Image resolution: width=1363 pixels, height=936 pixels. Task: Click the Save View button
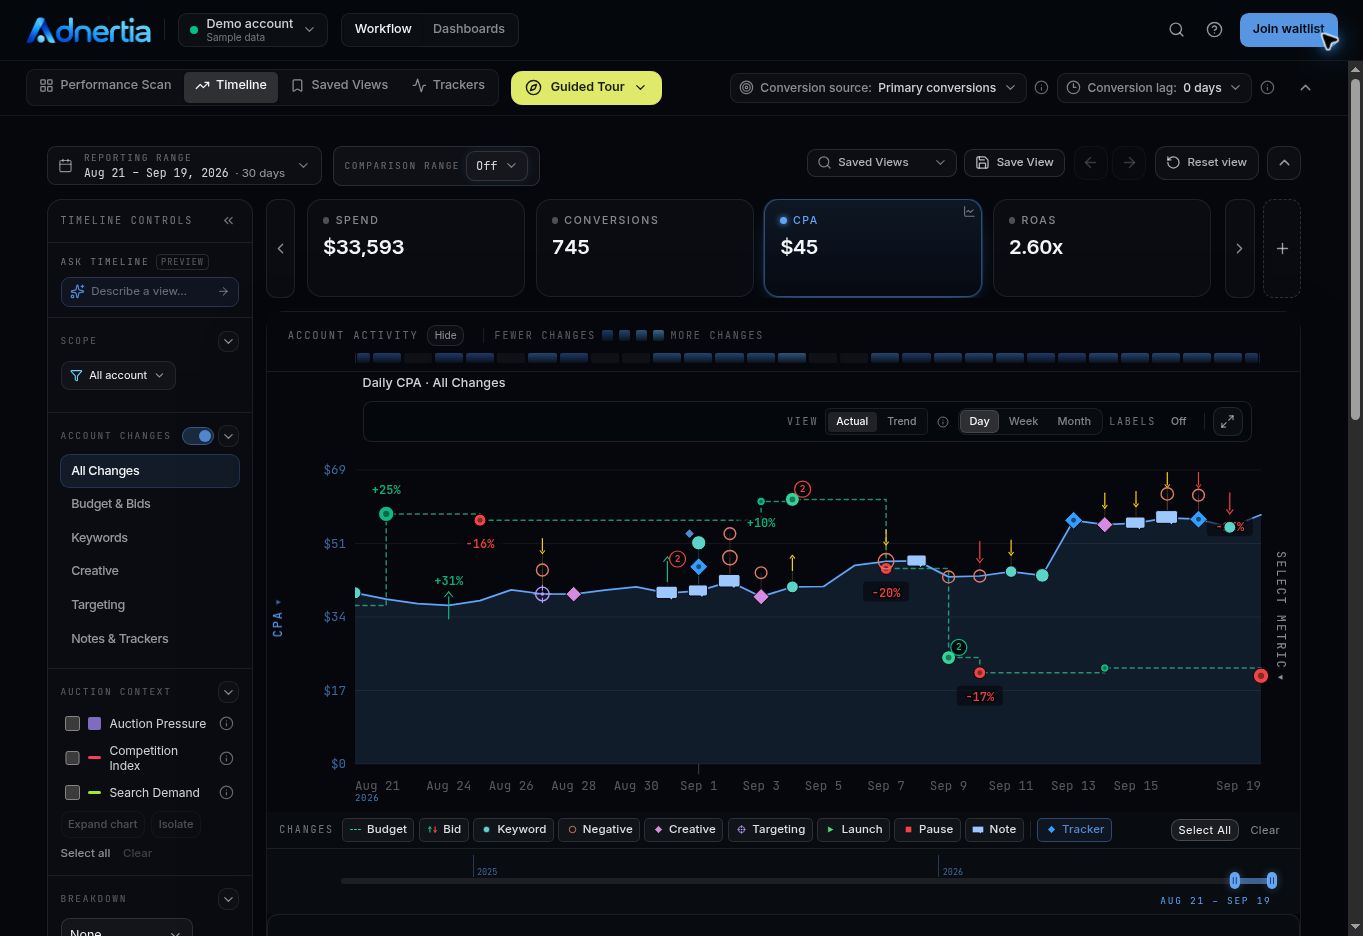1014,163
